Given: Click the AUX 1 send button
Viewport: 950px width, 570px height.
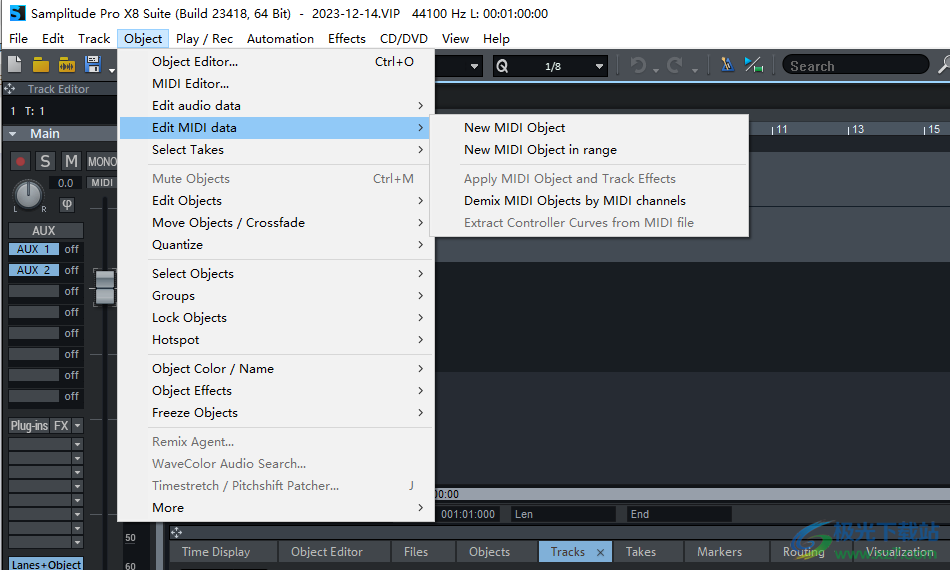Looking at the screenshot, I should (34, 249).
